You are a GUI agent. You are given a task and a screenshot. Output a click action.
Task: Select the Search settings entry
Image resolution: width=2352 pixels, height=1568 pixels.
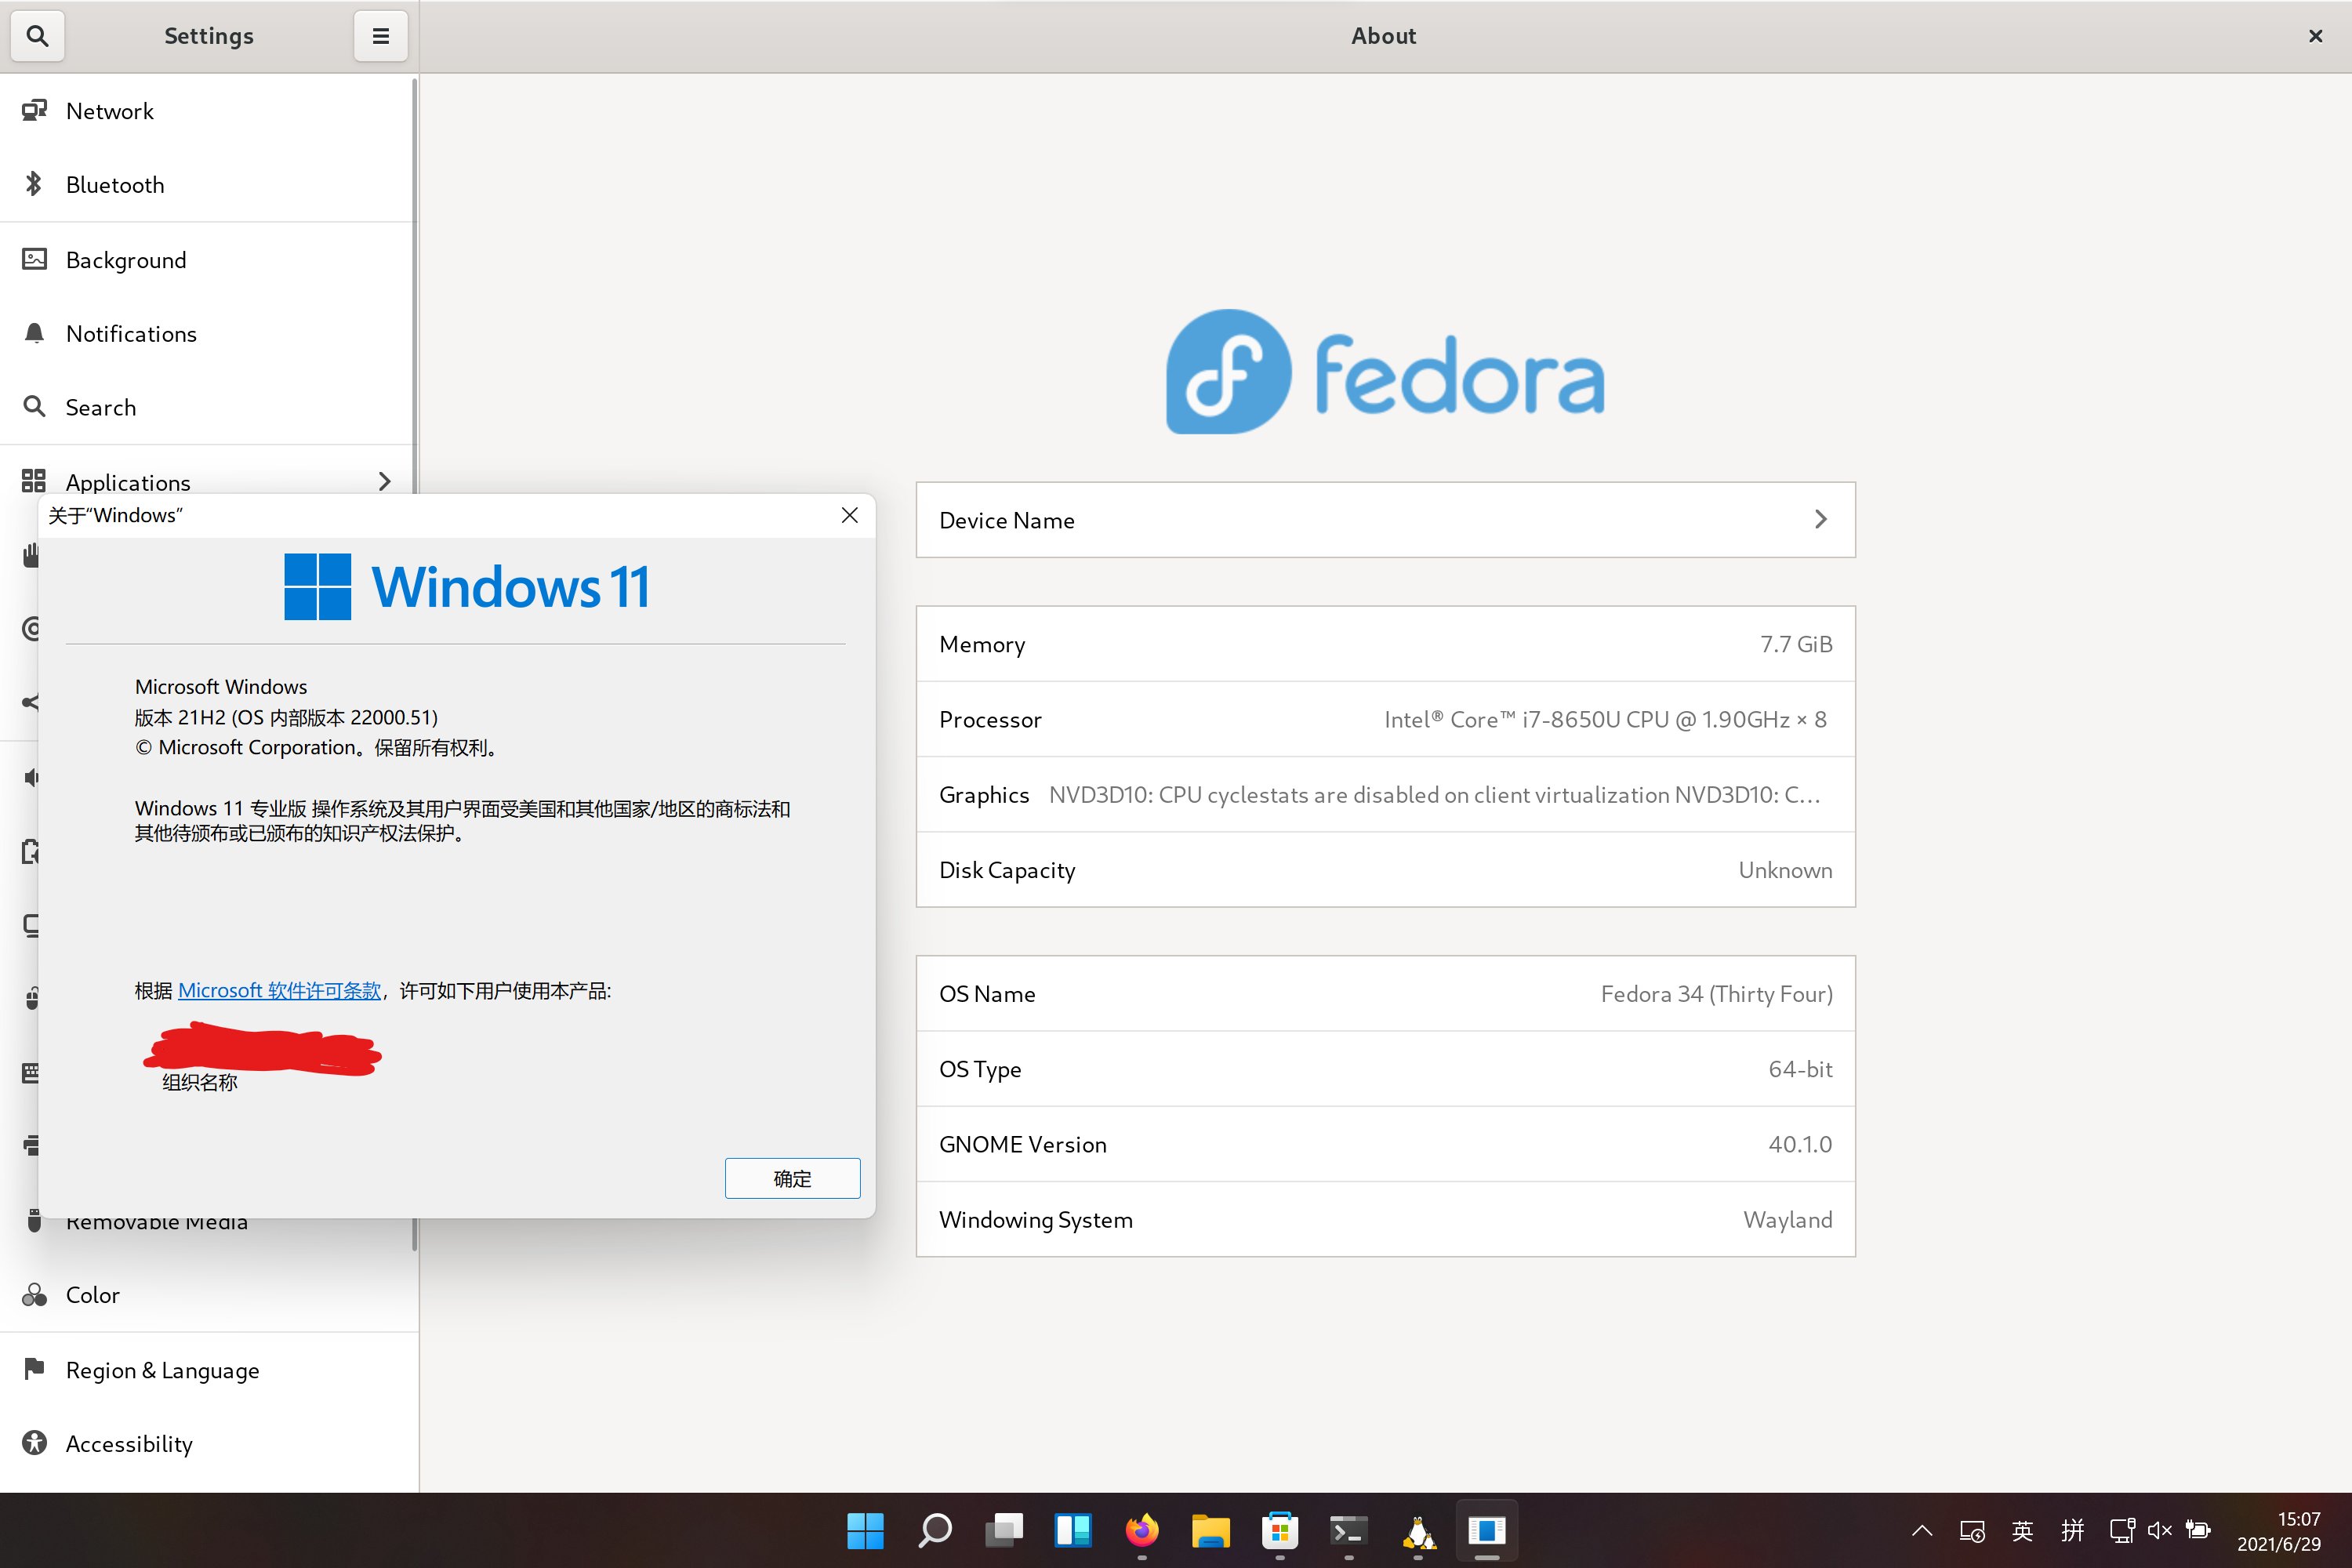(209, 407)
